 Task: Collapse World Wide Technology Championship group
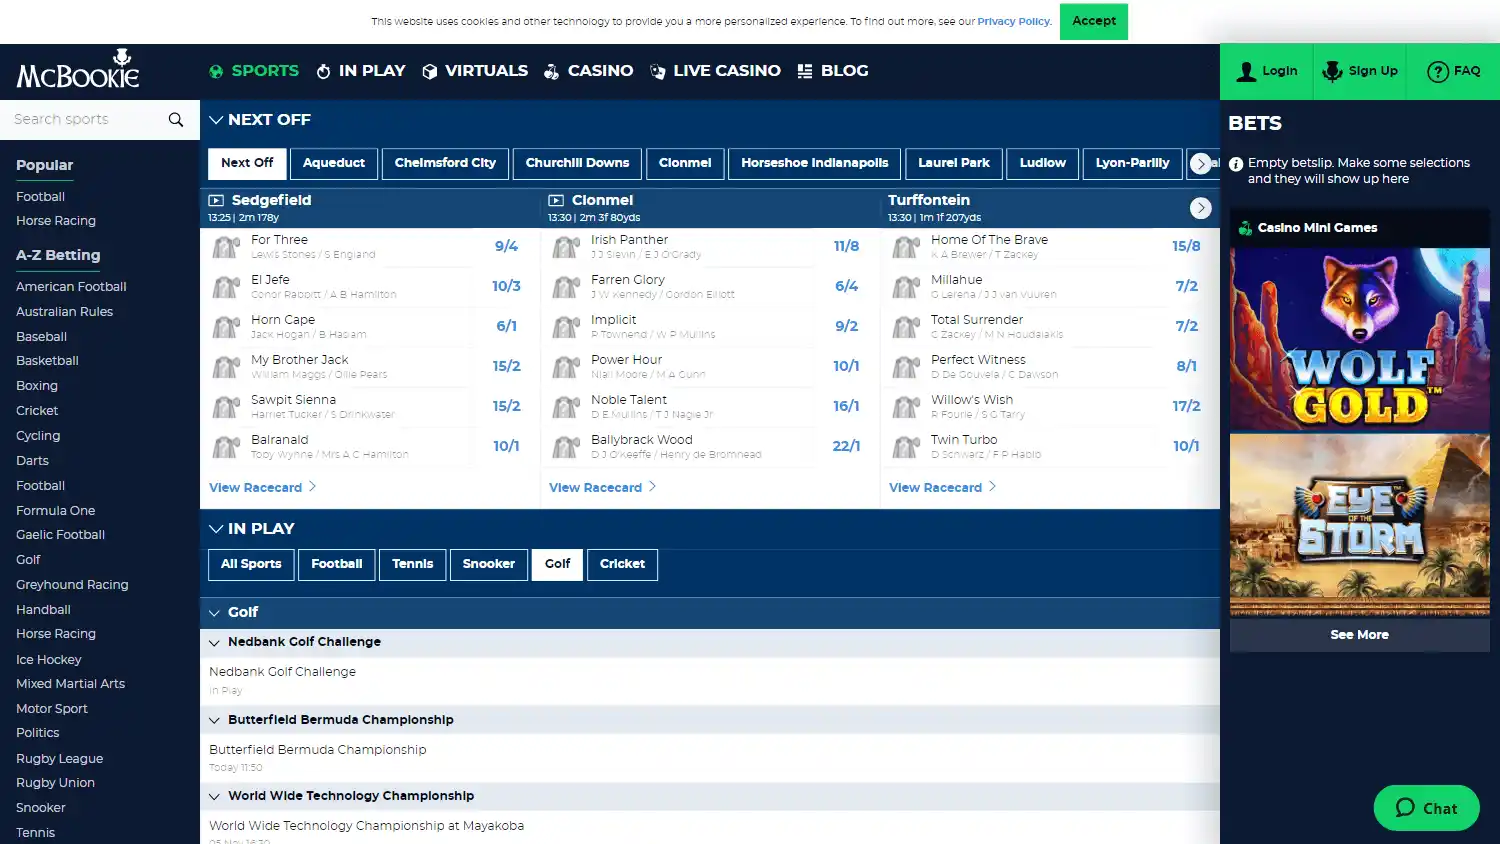point(214,797)
